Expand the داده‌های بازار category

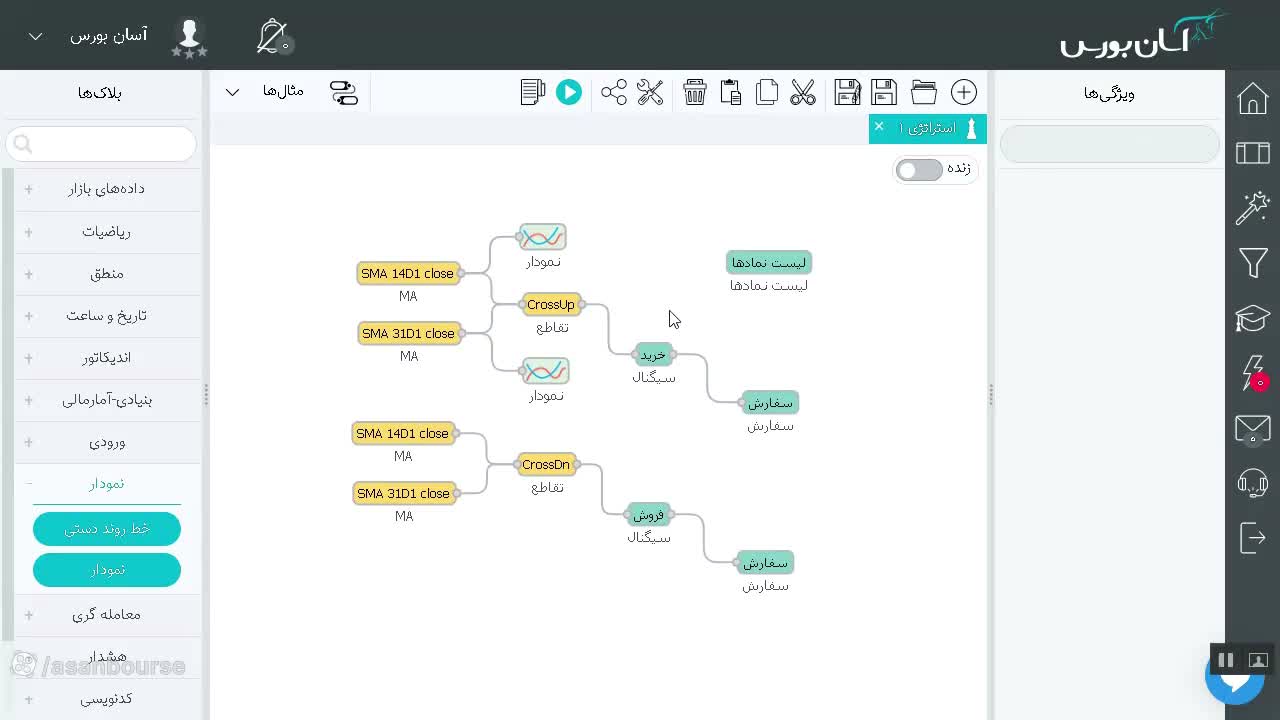pos(107,189)
